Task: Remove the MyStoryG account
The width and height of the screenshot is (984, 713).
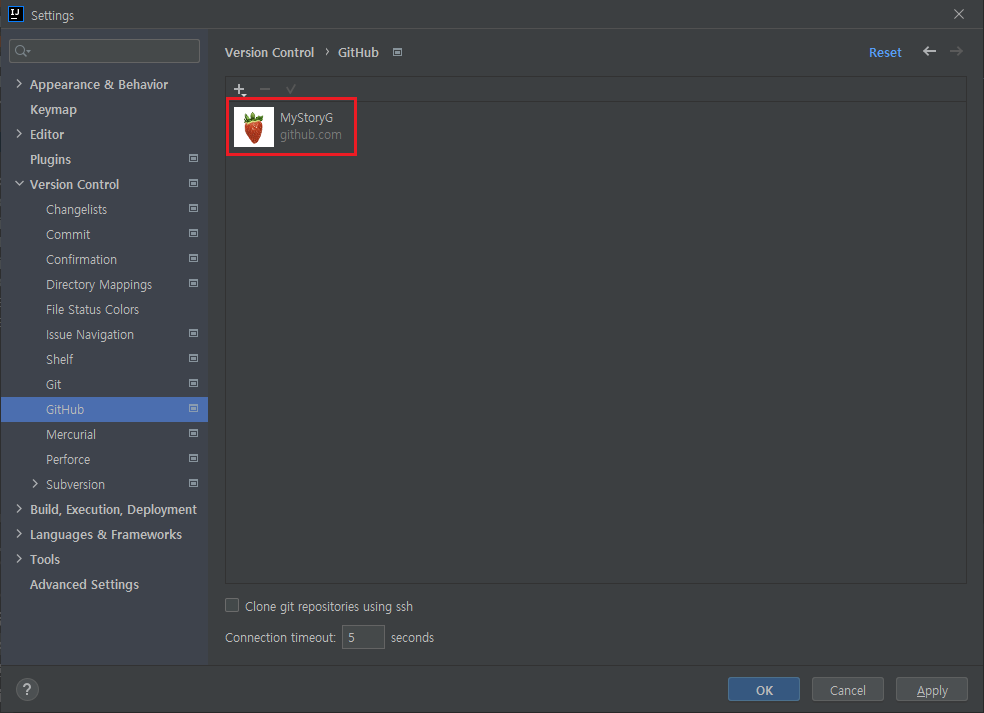Action: click(264, 89)
